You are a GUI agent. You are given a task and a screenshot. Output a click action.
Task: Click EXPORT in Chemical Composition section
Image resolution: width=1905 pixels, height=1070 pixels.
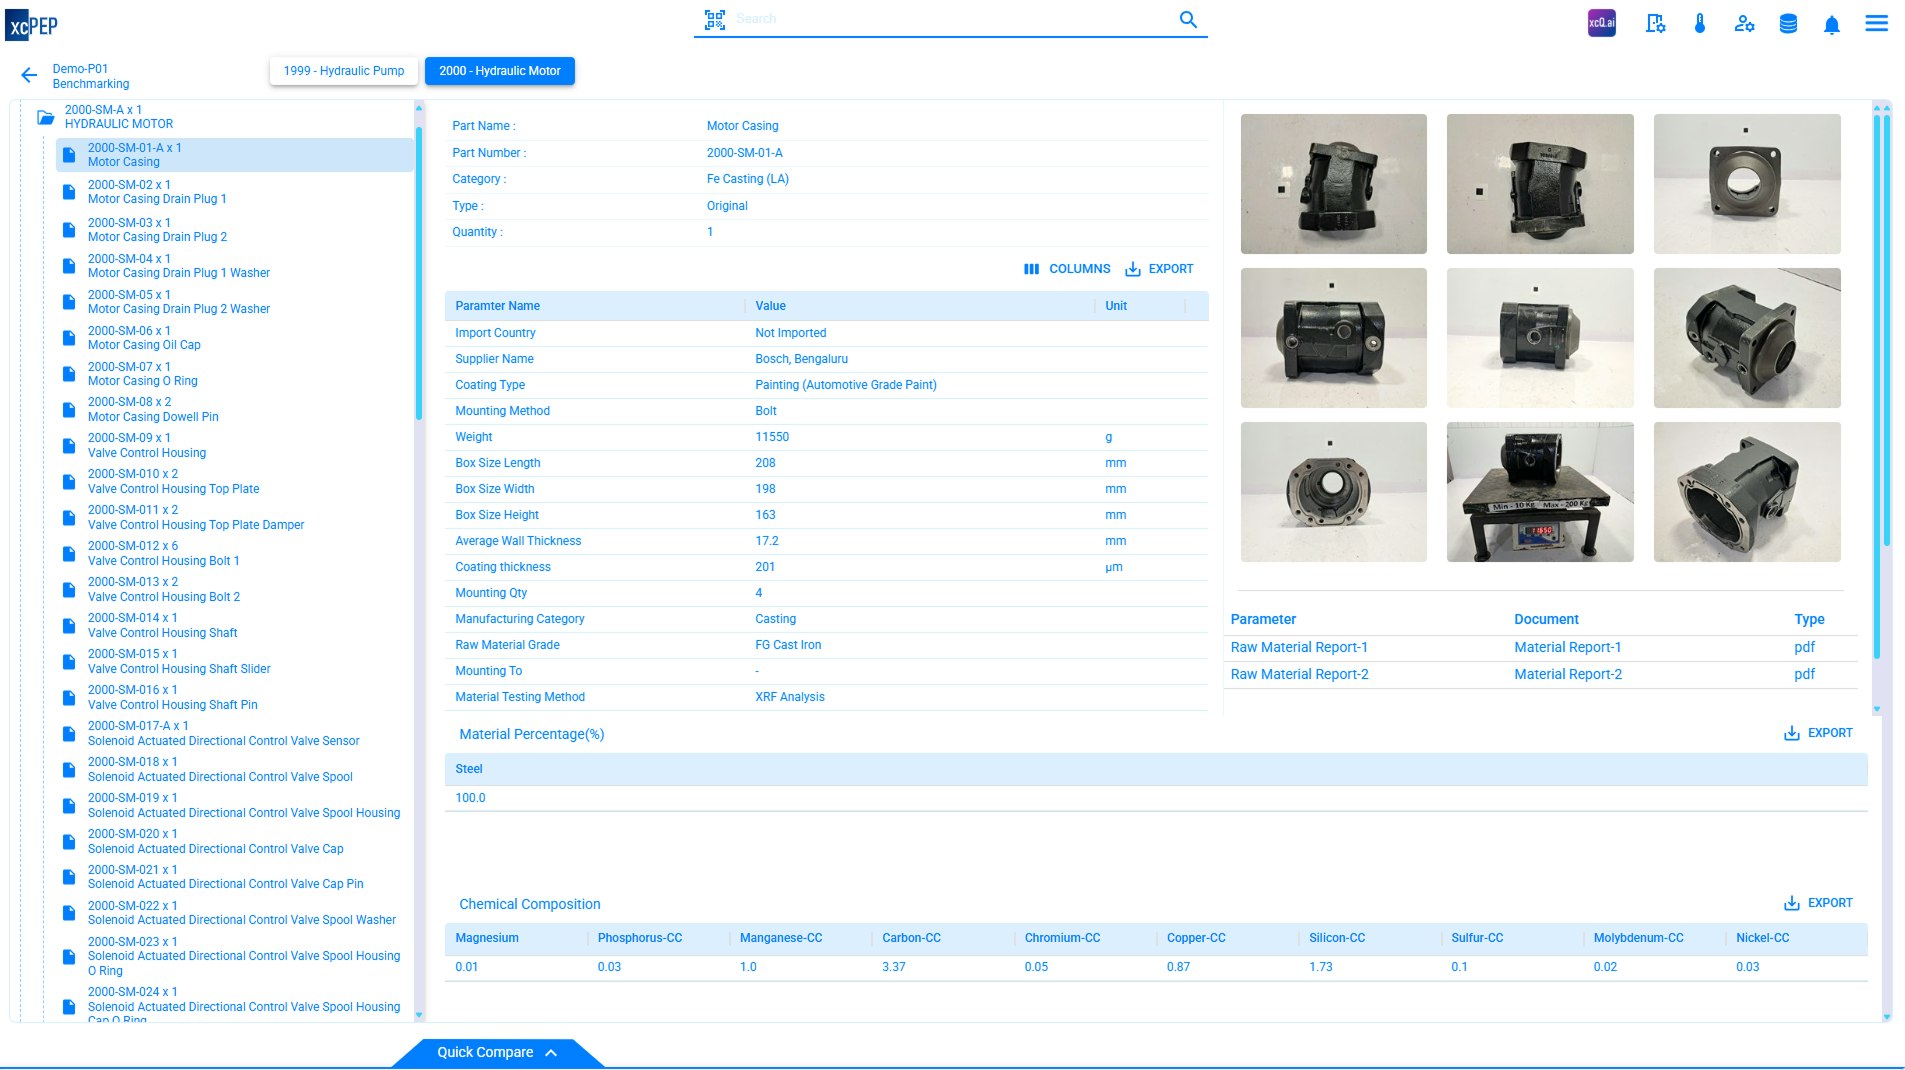point(1818,903)
